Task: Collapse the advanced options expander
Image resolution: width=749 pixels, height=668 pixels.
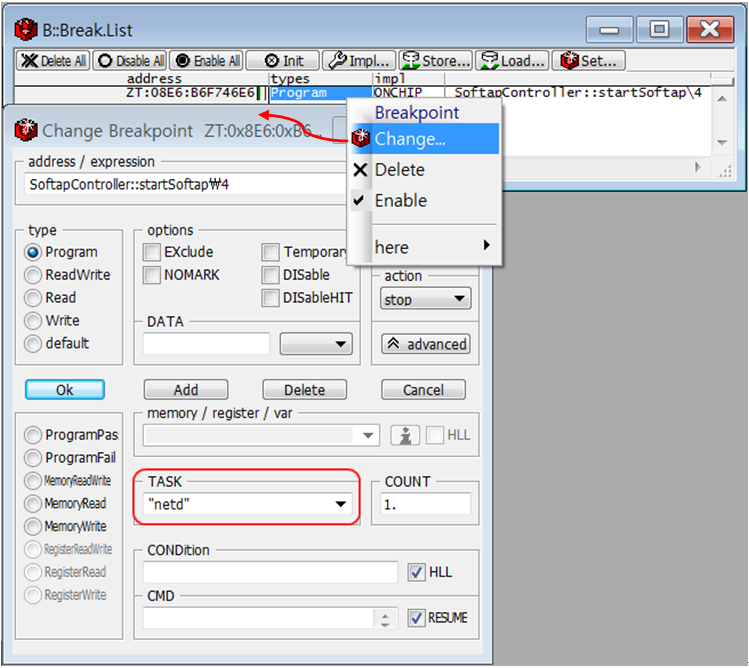Action: coord(426,344)
